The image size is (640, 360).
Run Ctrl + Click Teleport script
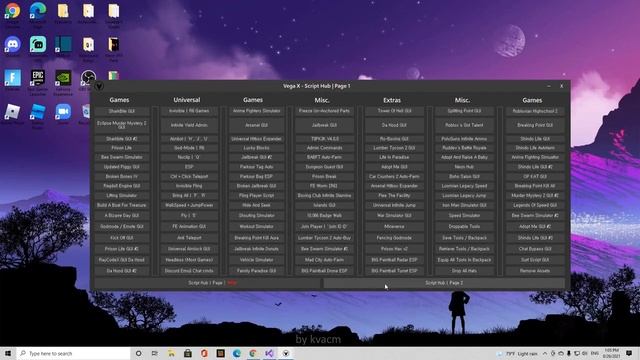(189, 177)
